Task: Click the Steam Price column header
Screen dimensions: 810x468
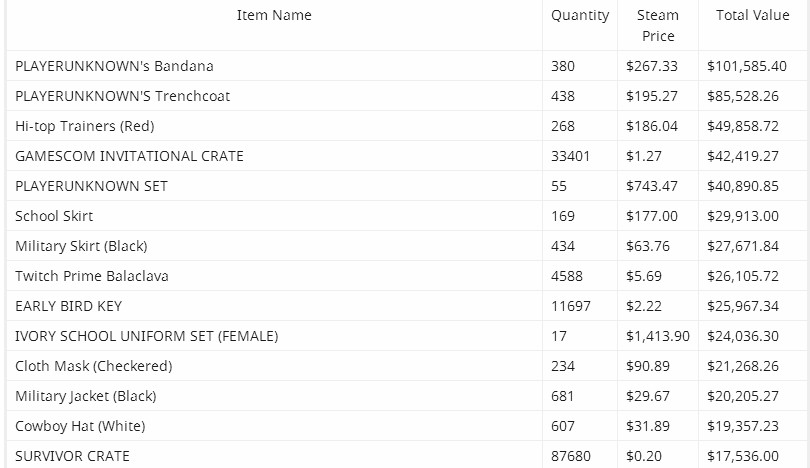Action: tap(657, 25)
